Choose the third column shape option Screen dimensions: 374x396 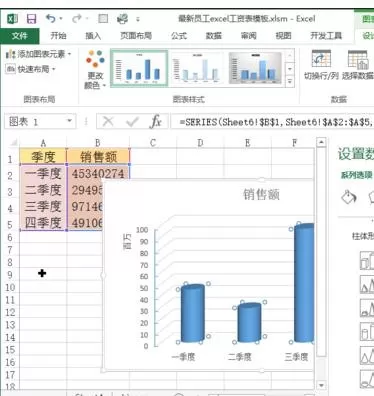pos(367,308)
